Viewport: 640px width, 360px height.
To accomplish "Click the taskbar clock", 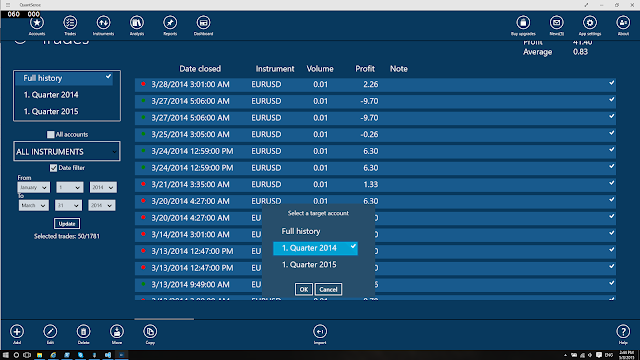I will [x=627, y=355].
